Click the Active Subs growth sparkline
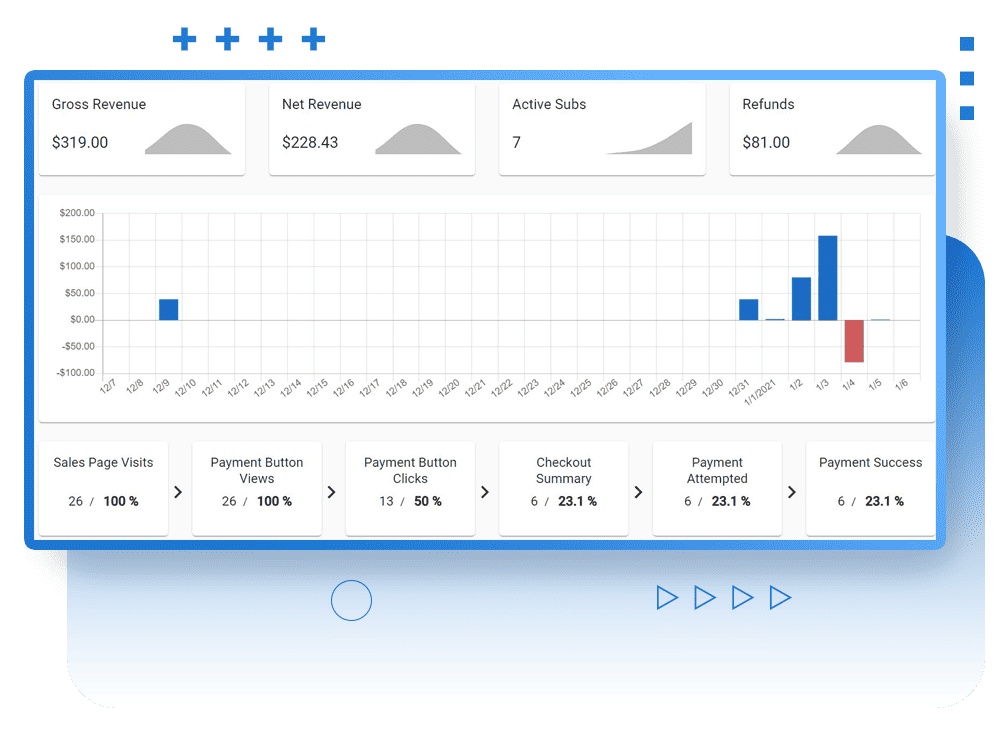1000x737 pixels. point(651,140)
